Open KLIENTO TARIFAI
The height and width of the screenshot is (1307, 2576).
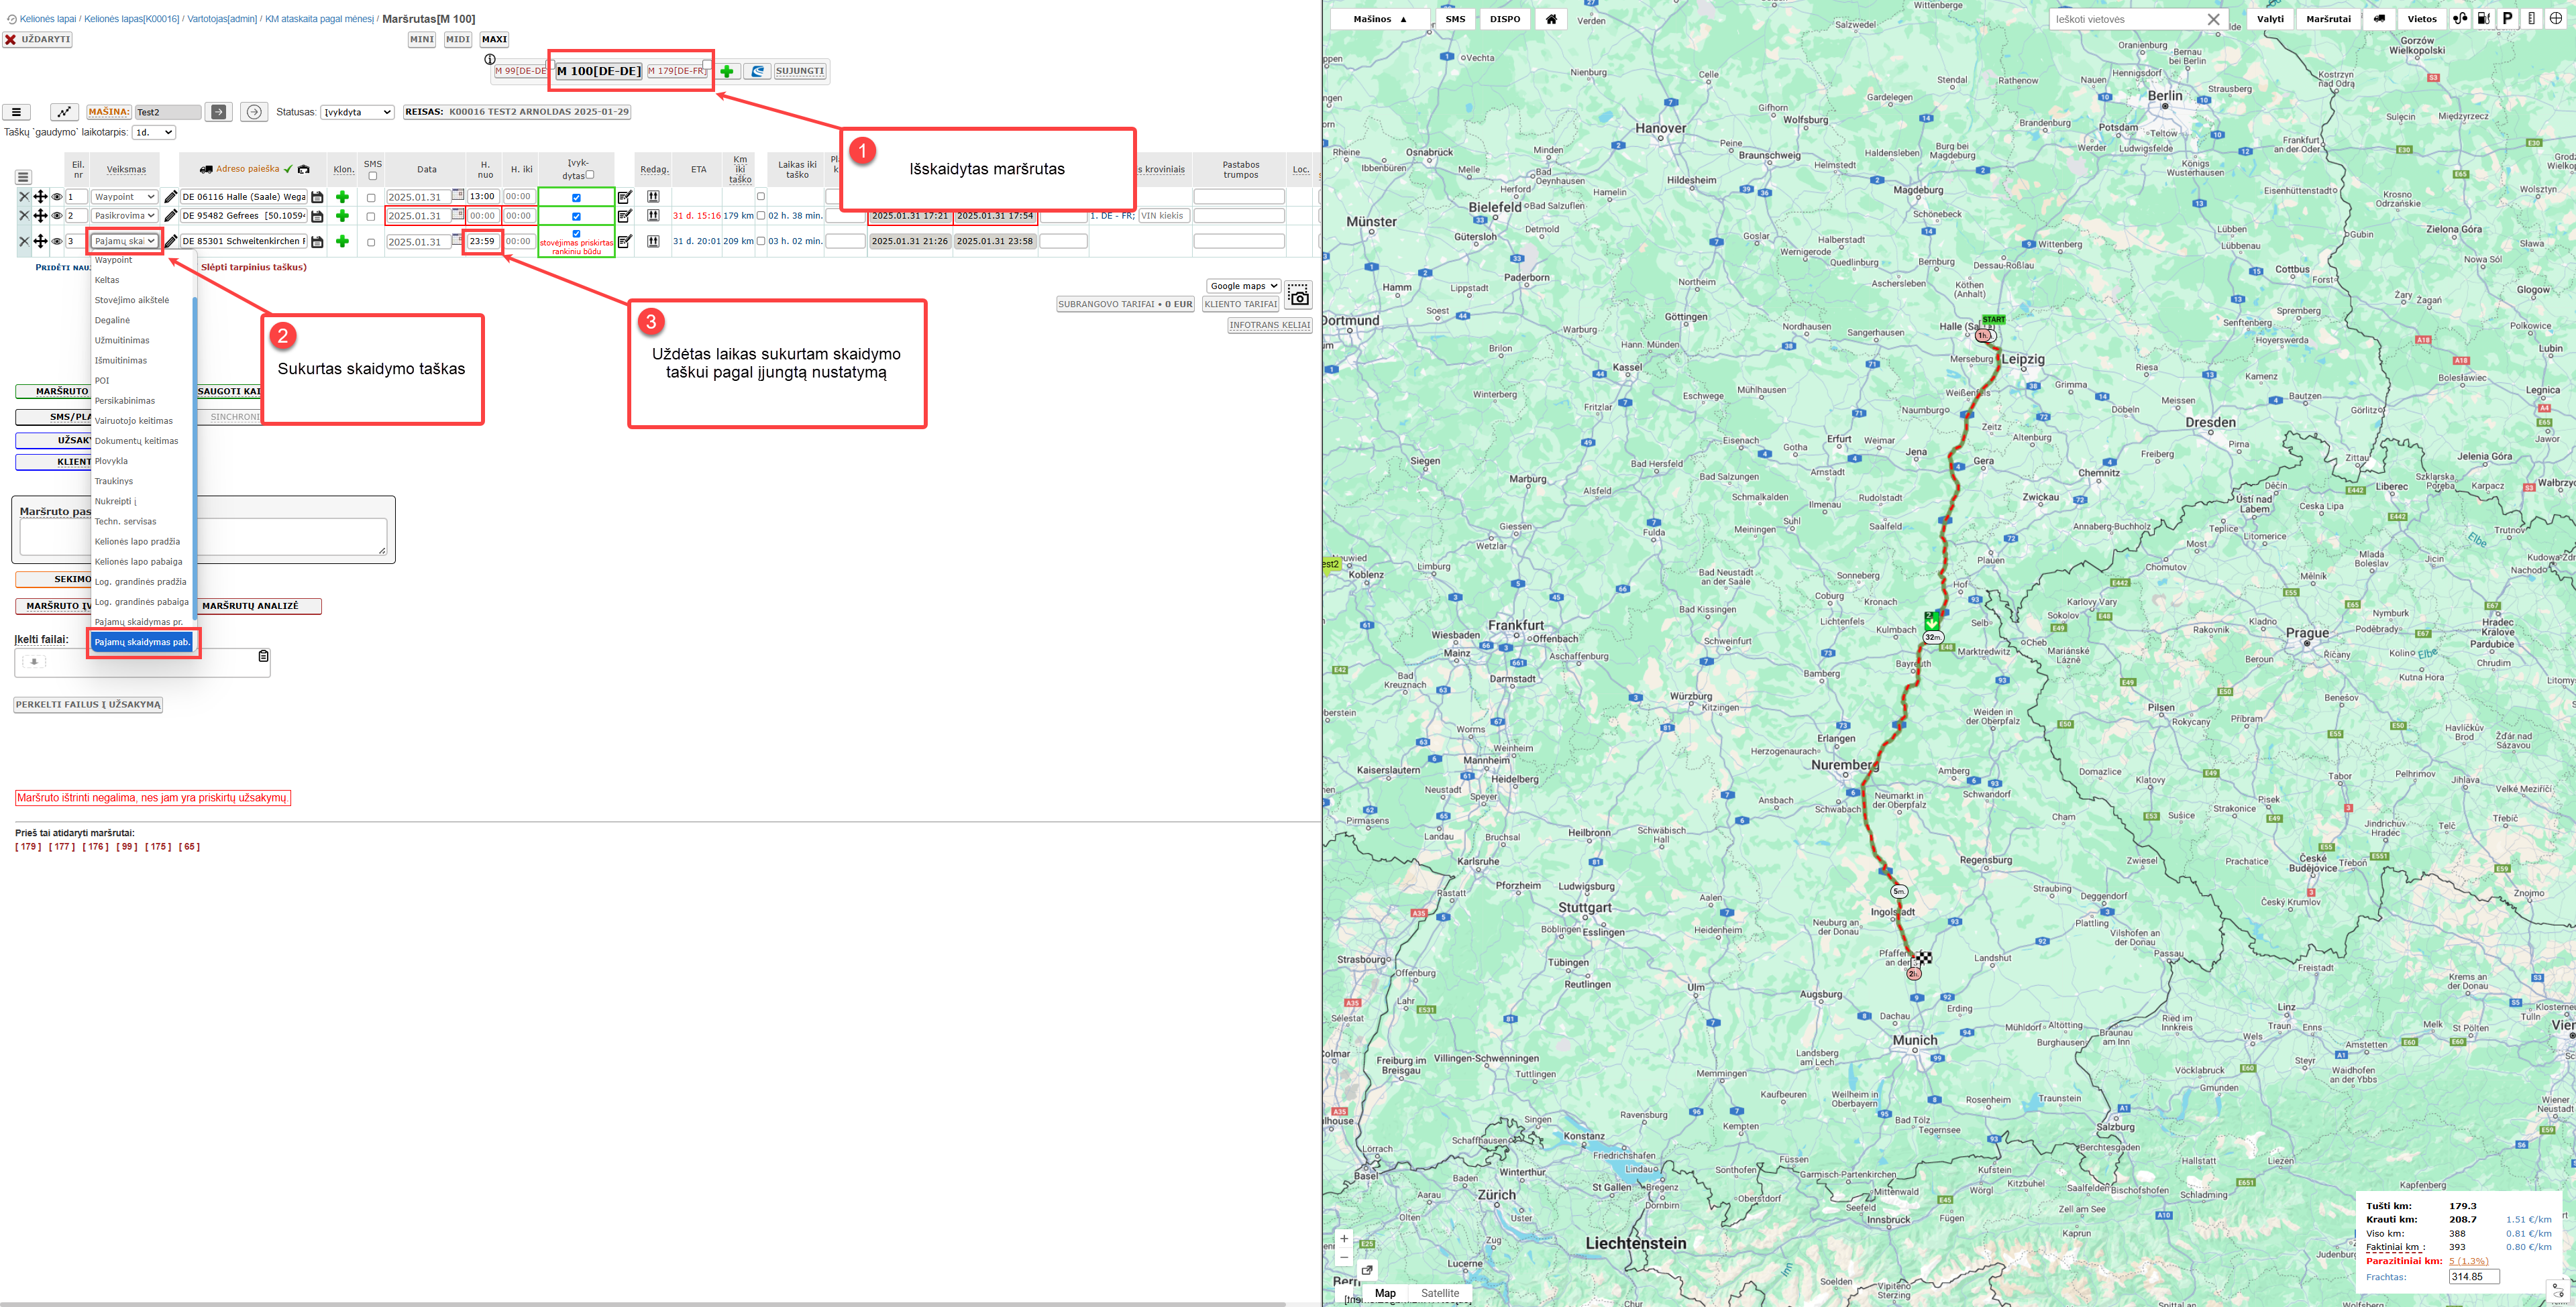click(1240, 304)
